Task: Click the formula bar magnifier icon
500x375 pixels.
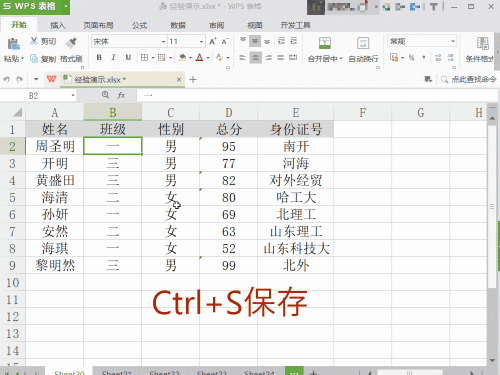Action: (105, 95)
